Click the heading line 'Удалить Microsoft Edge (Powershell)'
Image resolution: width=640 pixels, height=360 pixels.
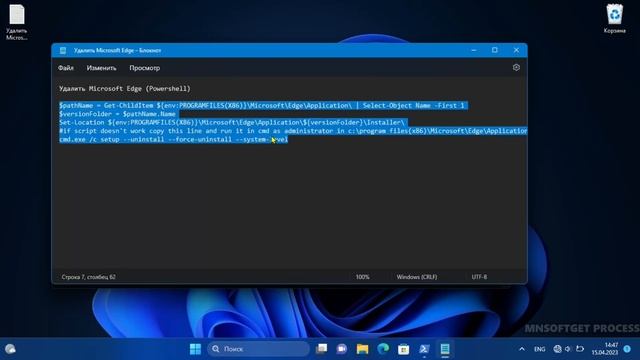tap(124, 89)
